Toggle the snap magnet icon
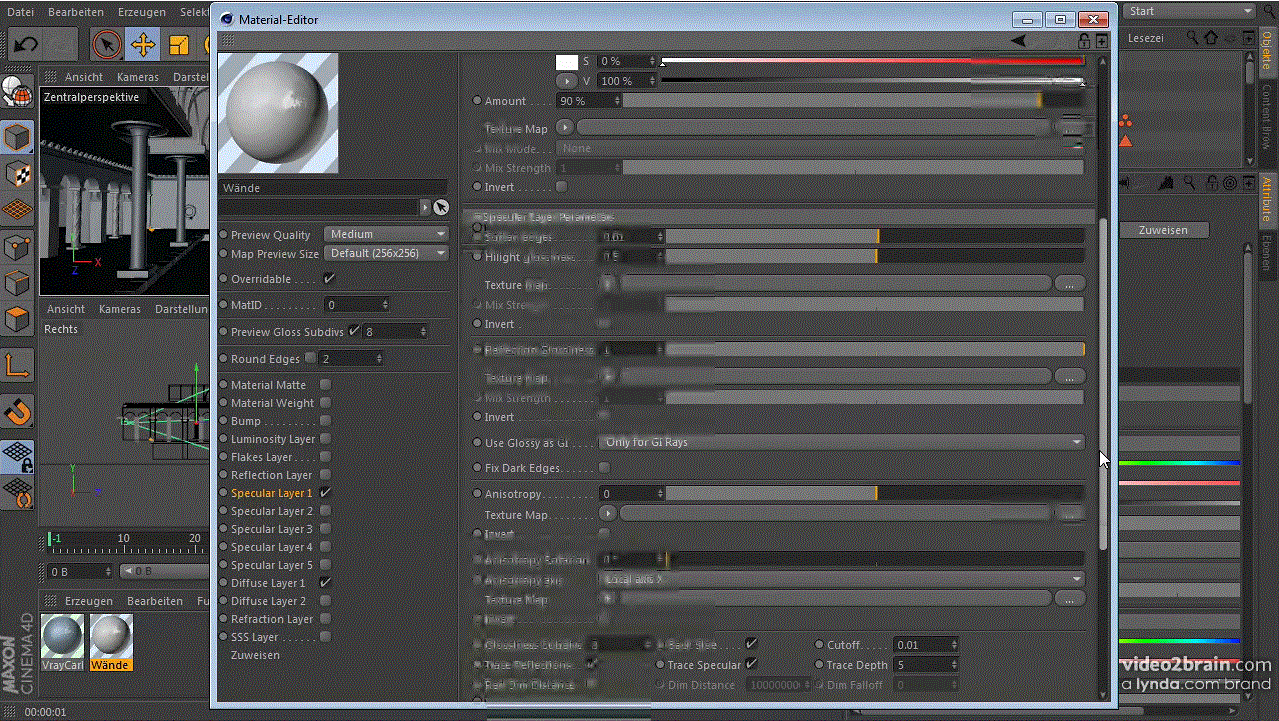The height and width of the screenshot is (721, 1279). click(17, 411)
